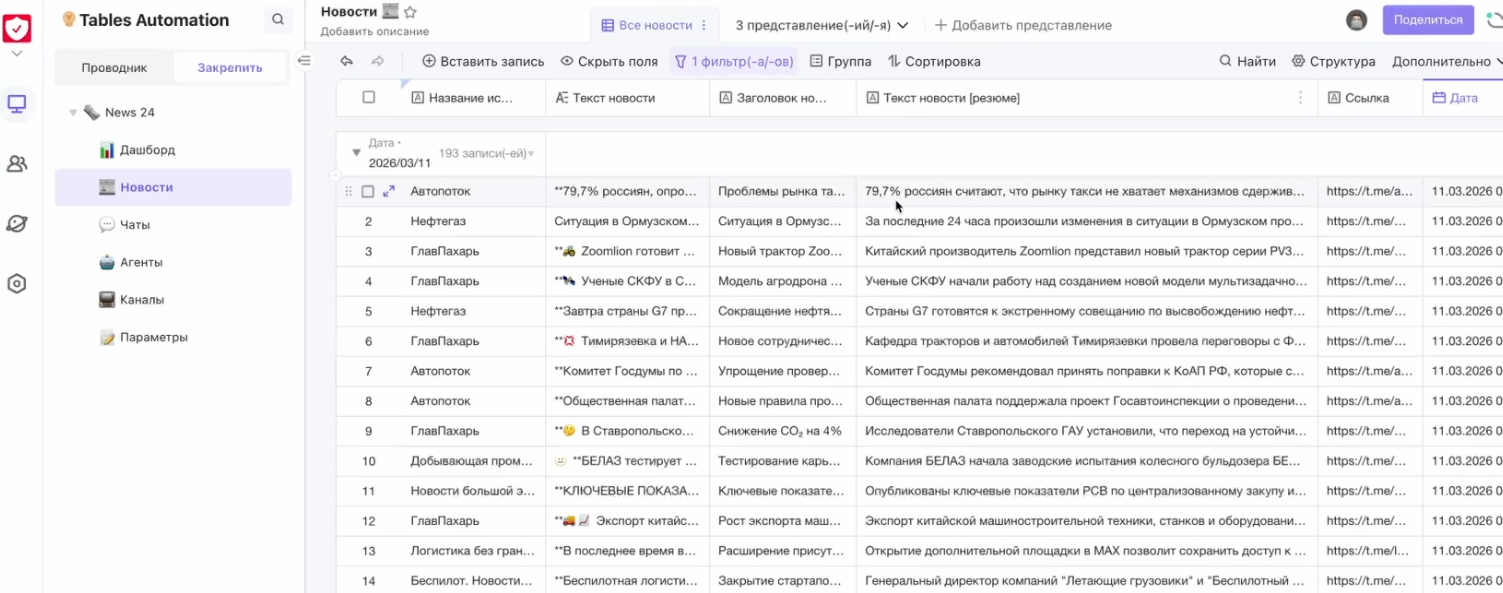Star the Новости table as favorite

click(x=410, y=12)
